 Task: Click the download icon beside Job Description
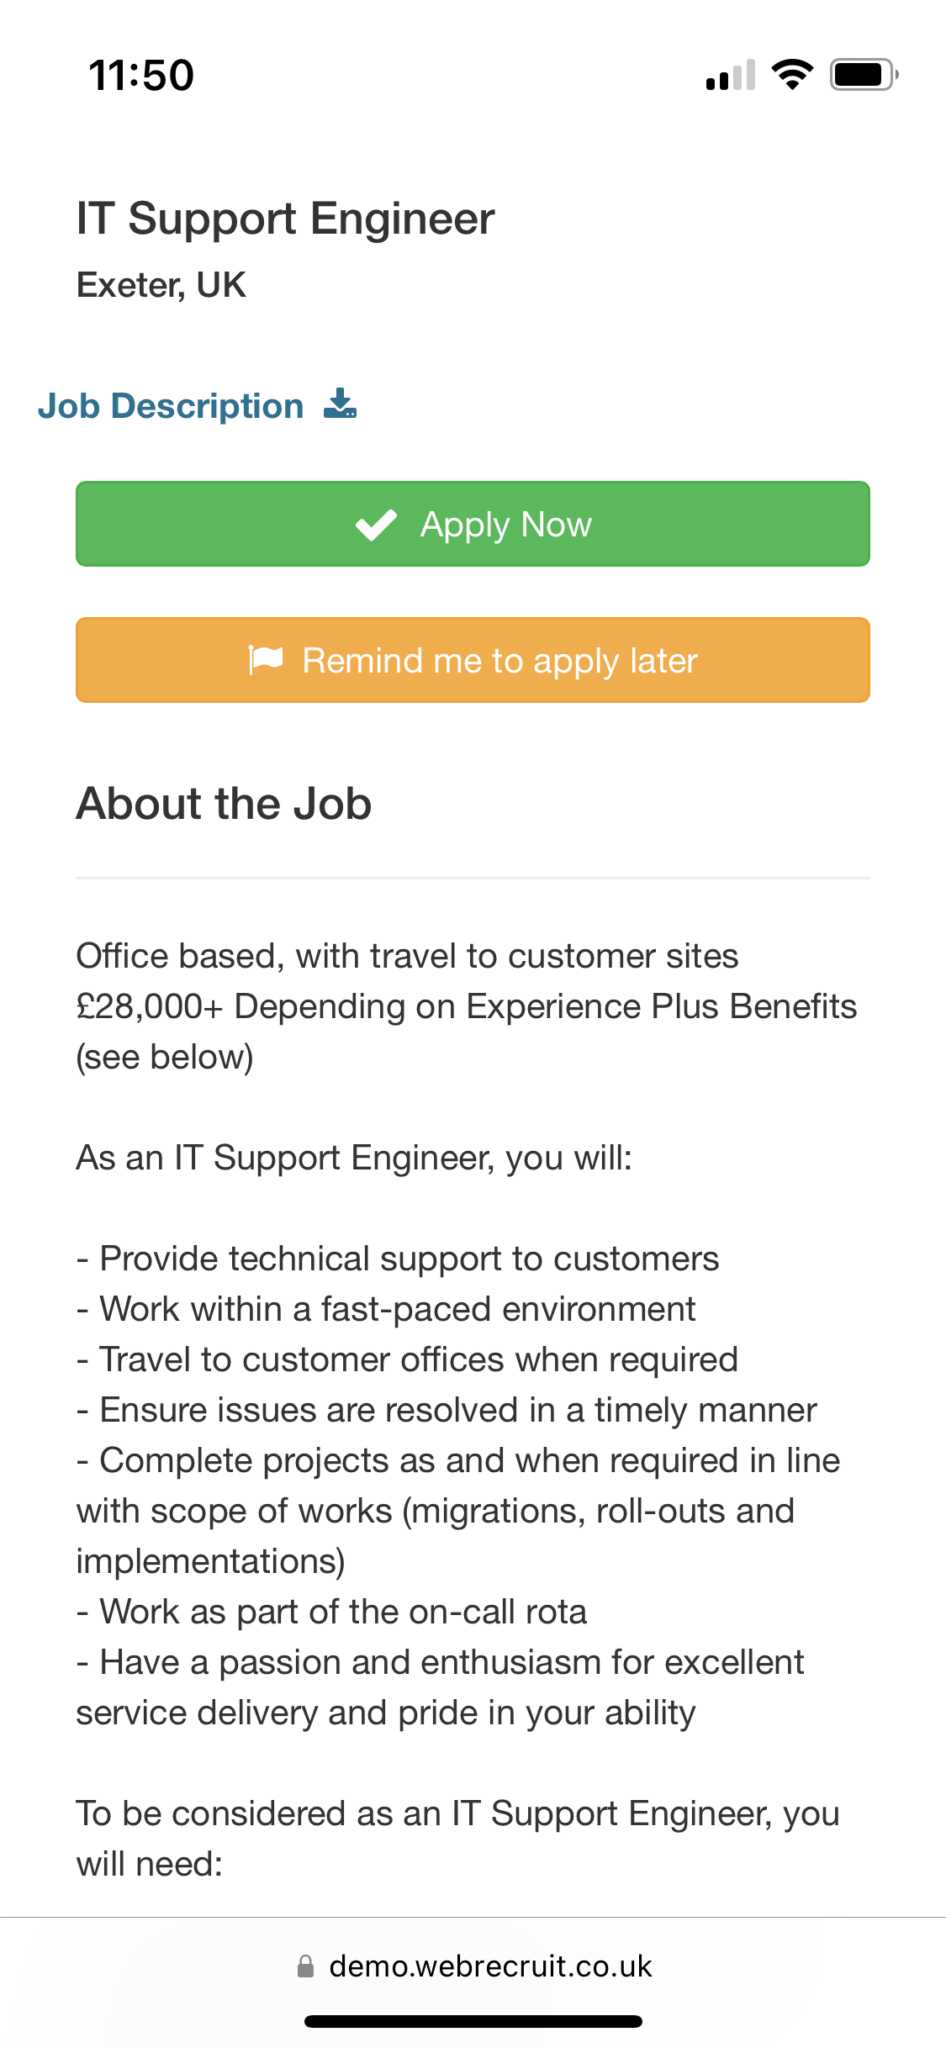coord(340,405)
